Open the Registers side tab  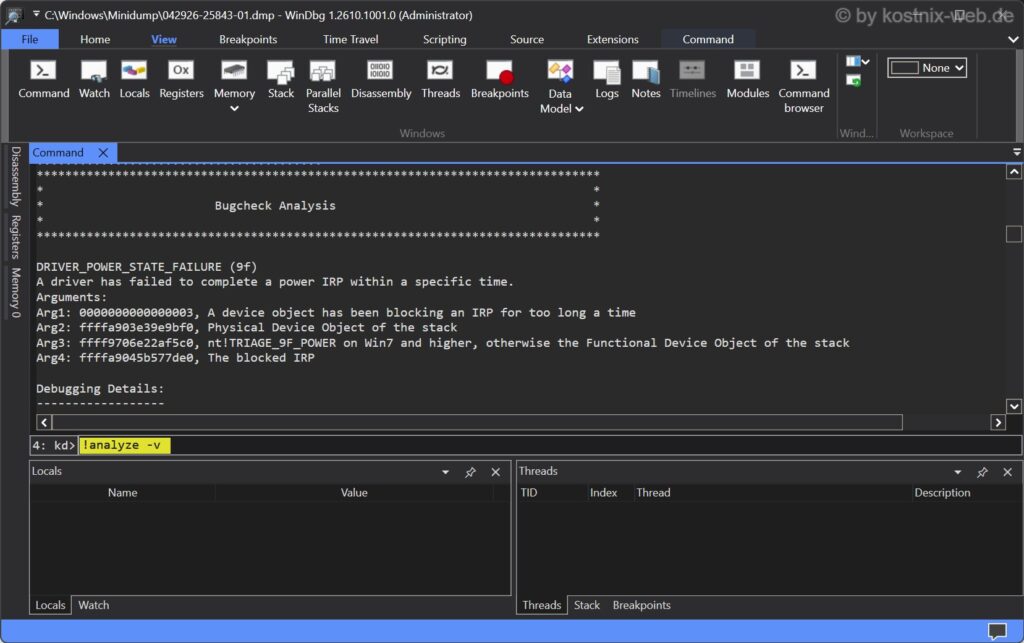(x=16, y=237)
